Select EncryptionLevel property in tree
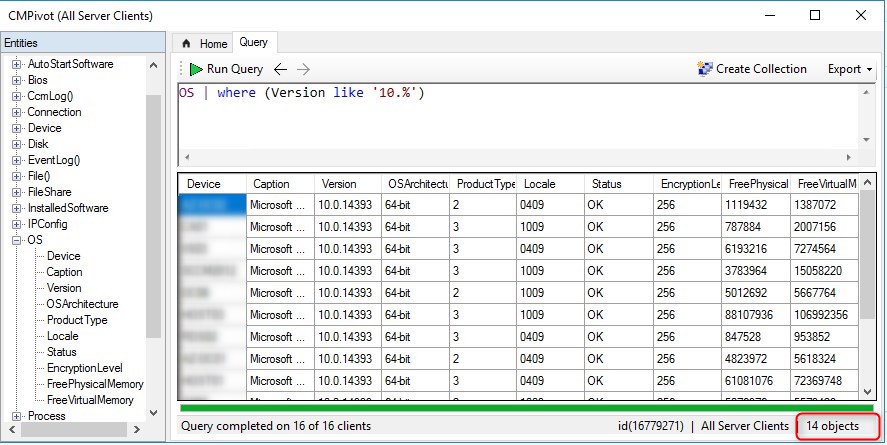 85,368
